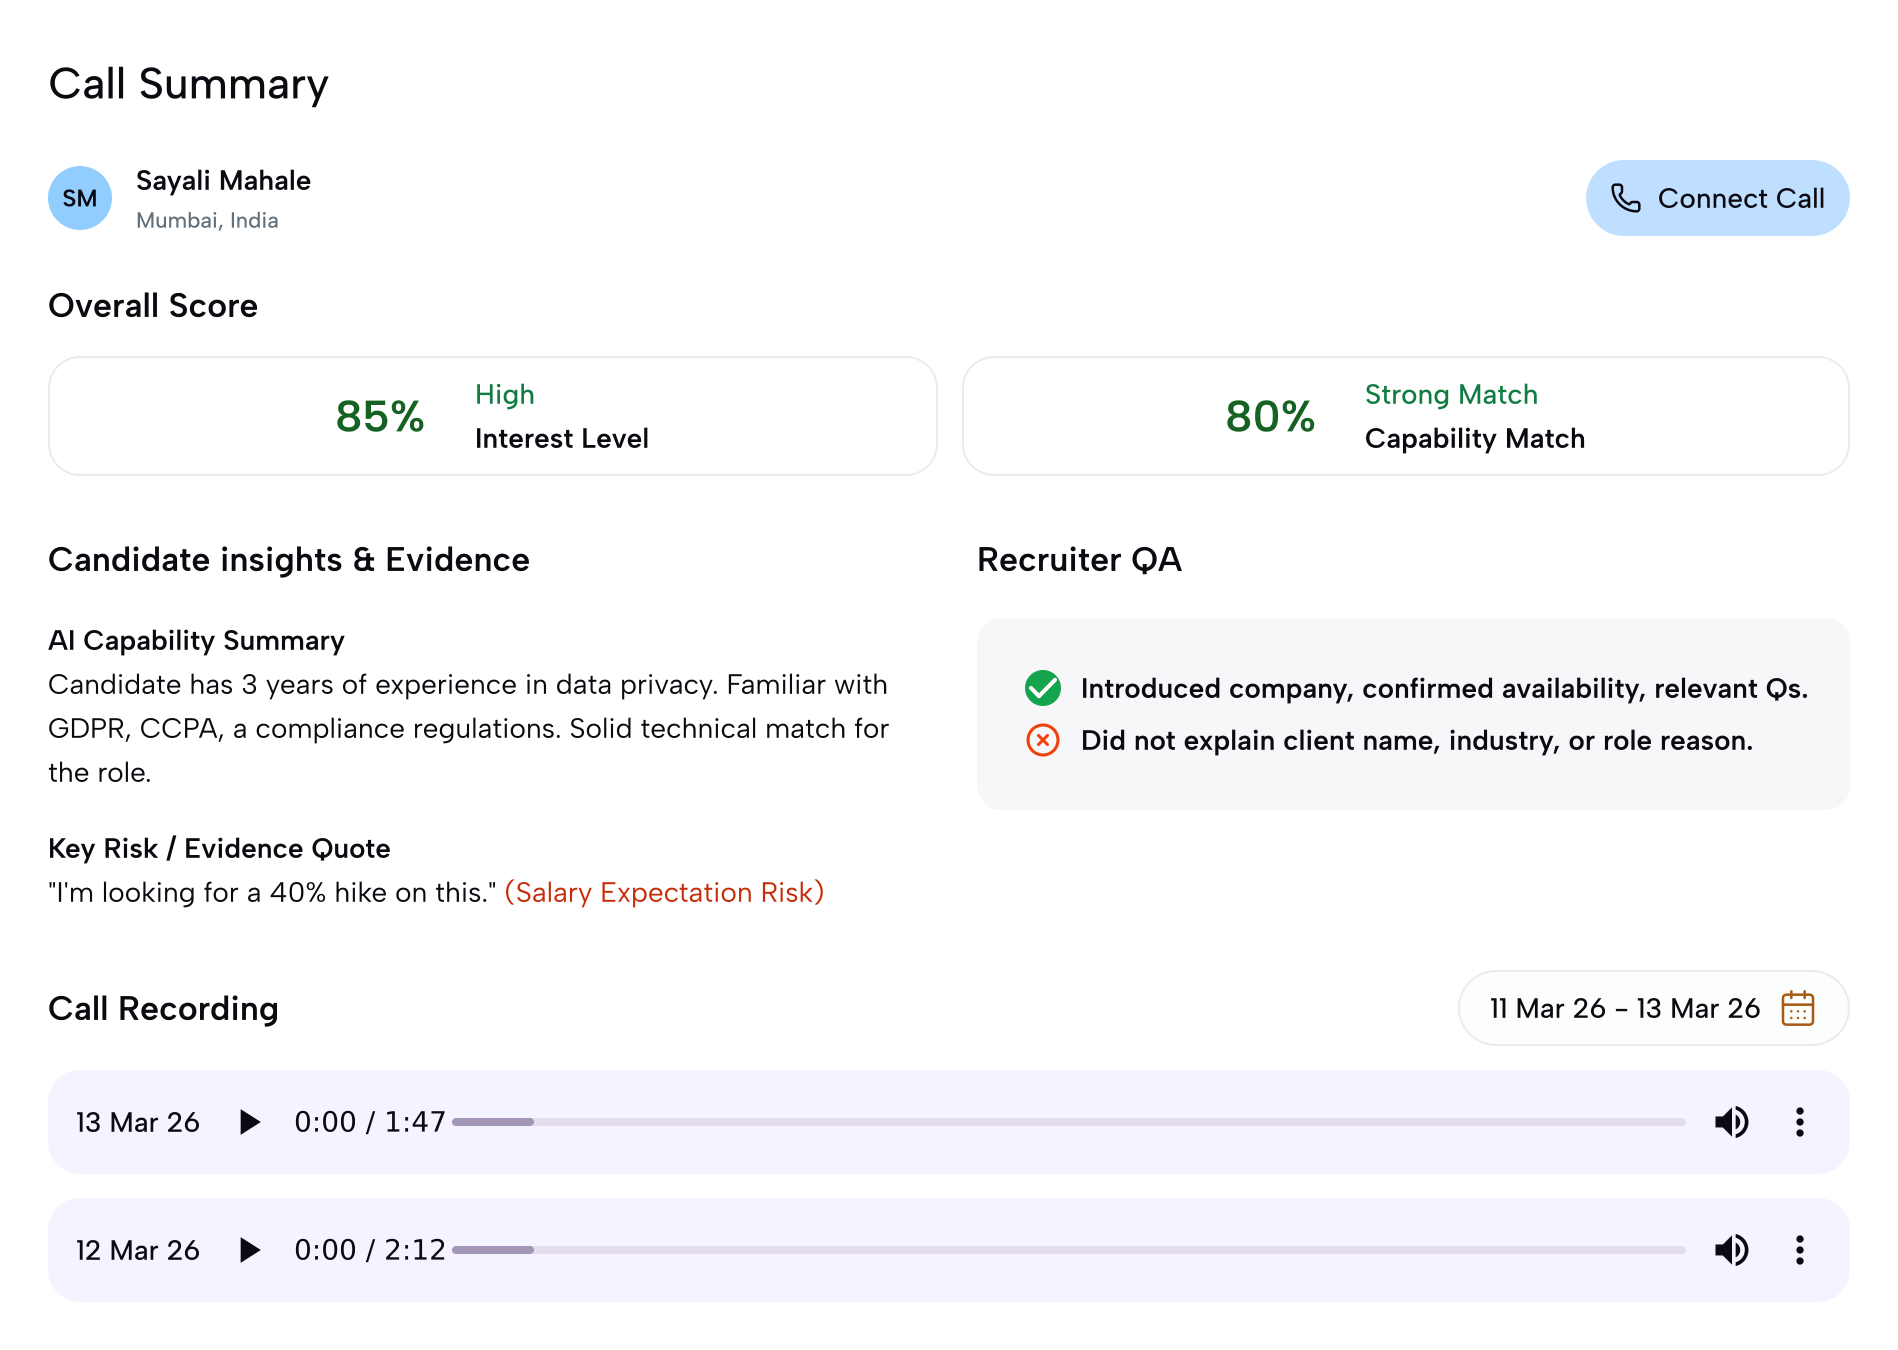Click the SM avatar circle
Screen dimensions: 1898x1350
[x=80, y=198]
